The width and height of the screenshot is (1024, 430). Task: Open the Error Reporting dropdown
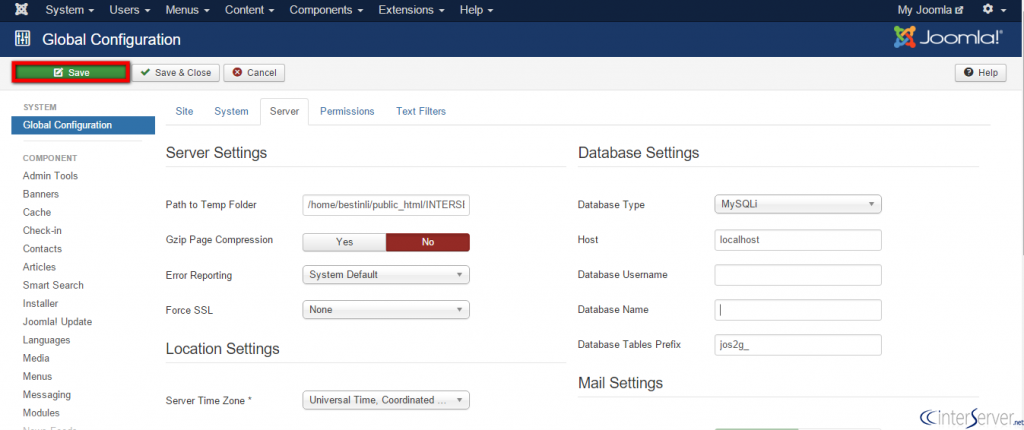pyautogui.click(x=386, y=274)
